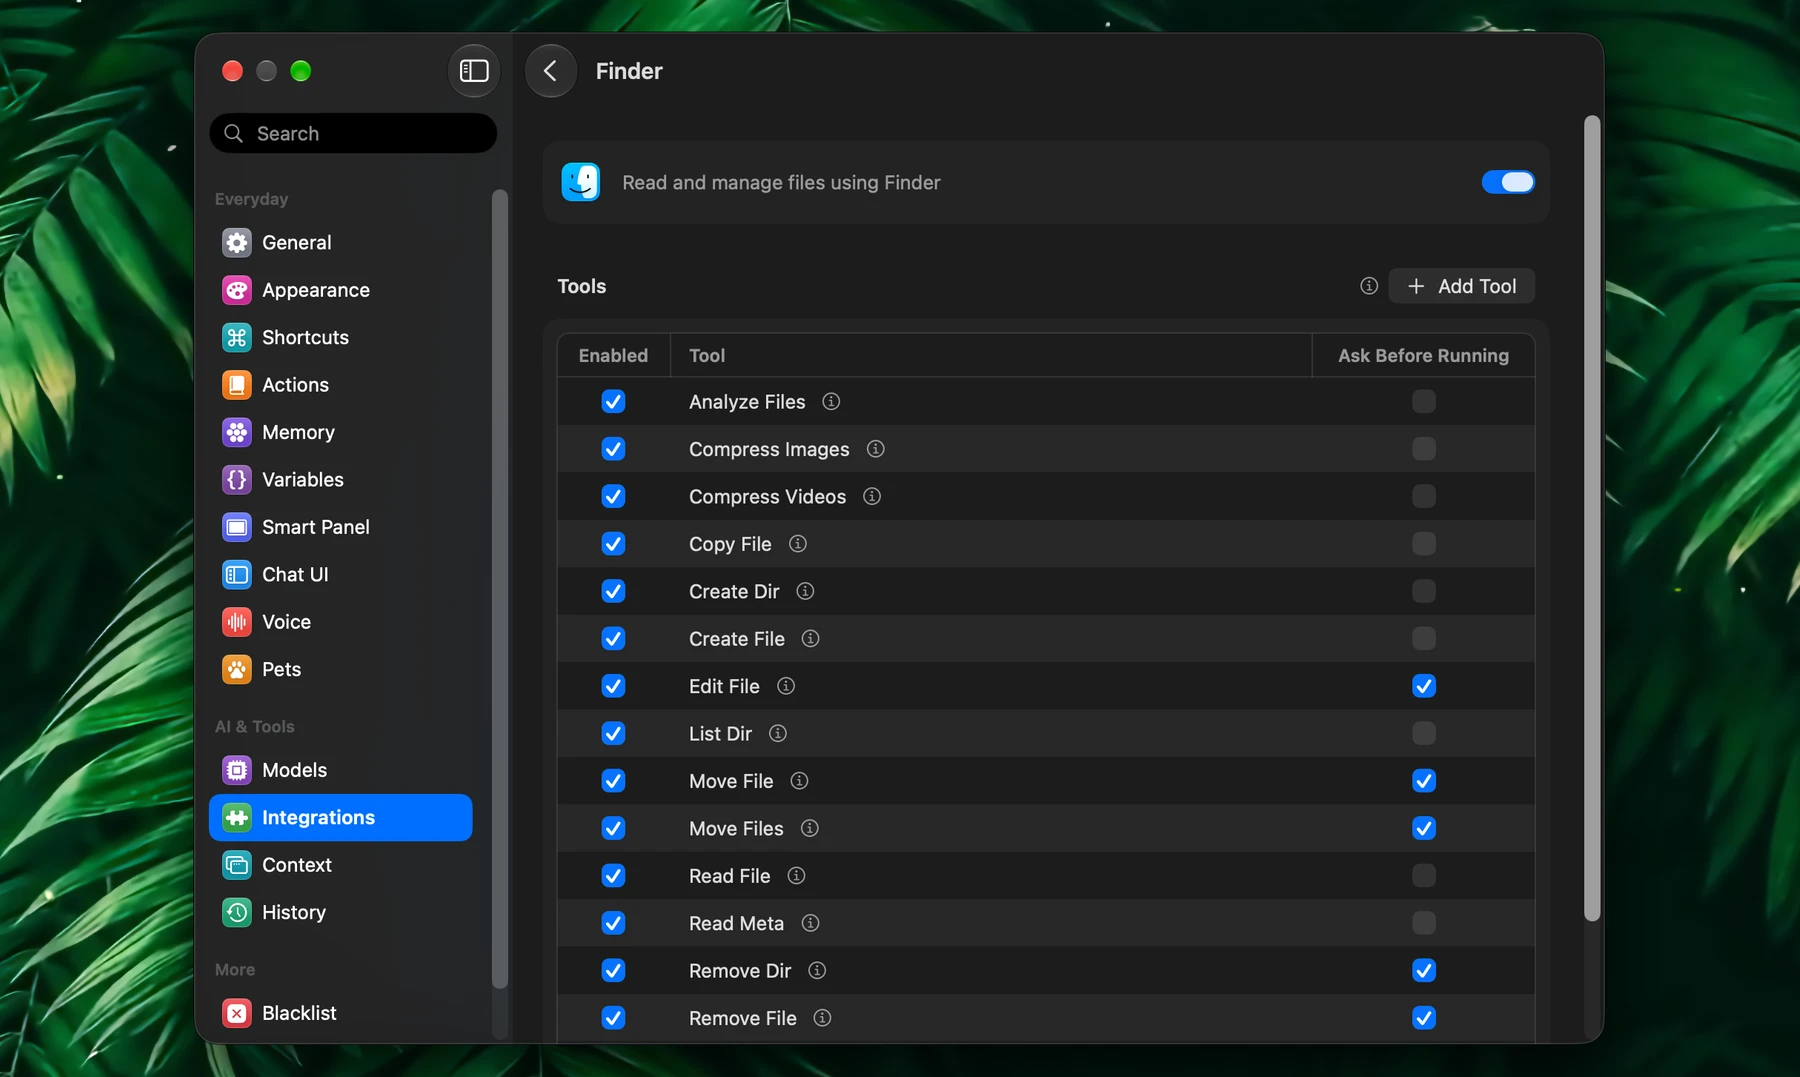Viewport: 1800px width, 1077px height.
Task: Open Appearance settings in sidebar
Action: pyautogui.click(x=340, y=290)
